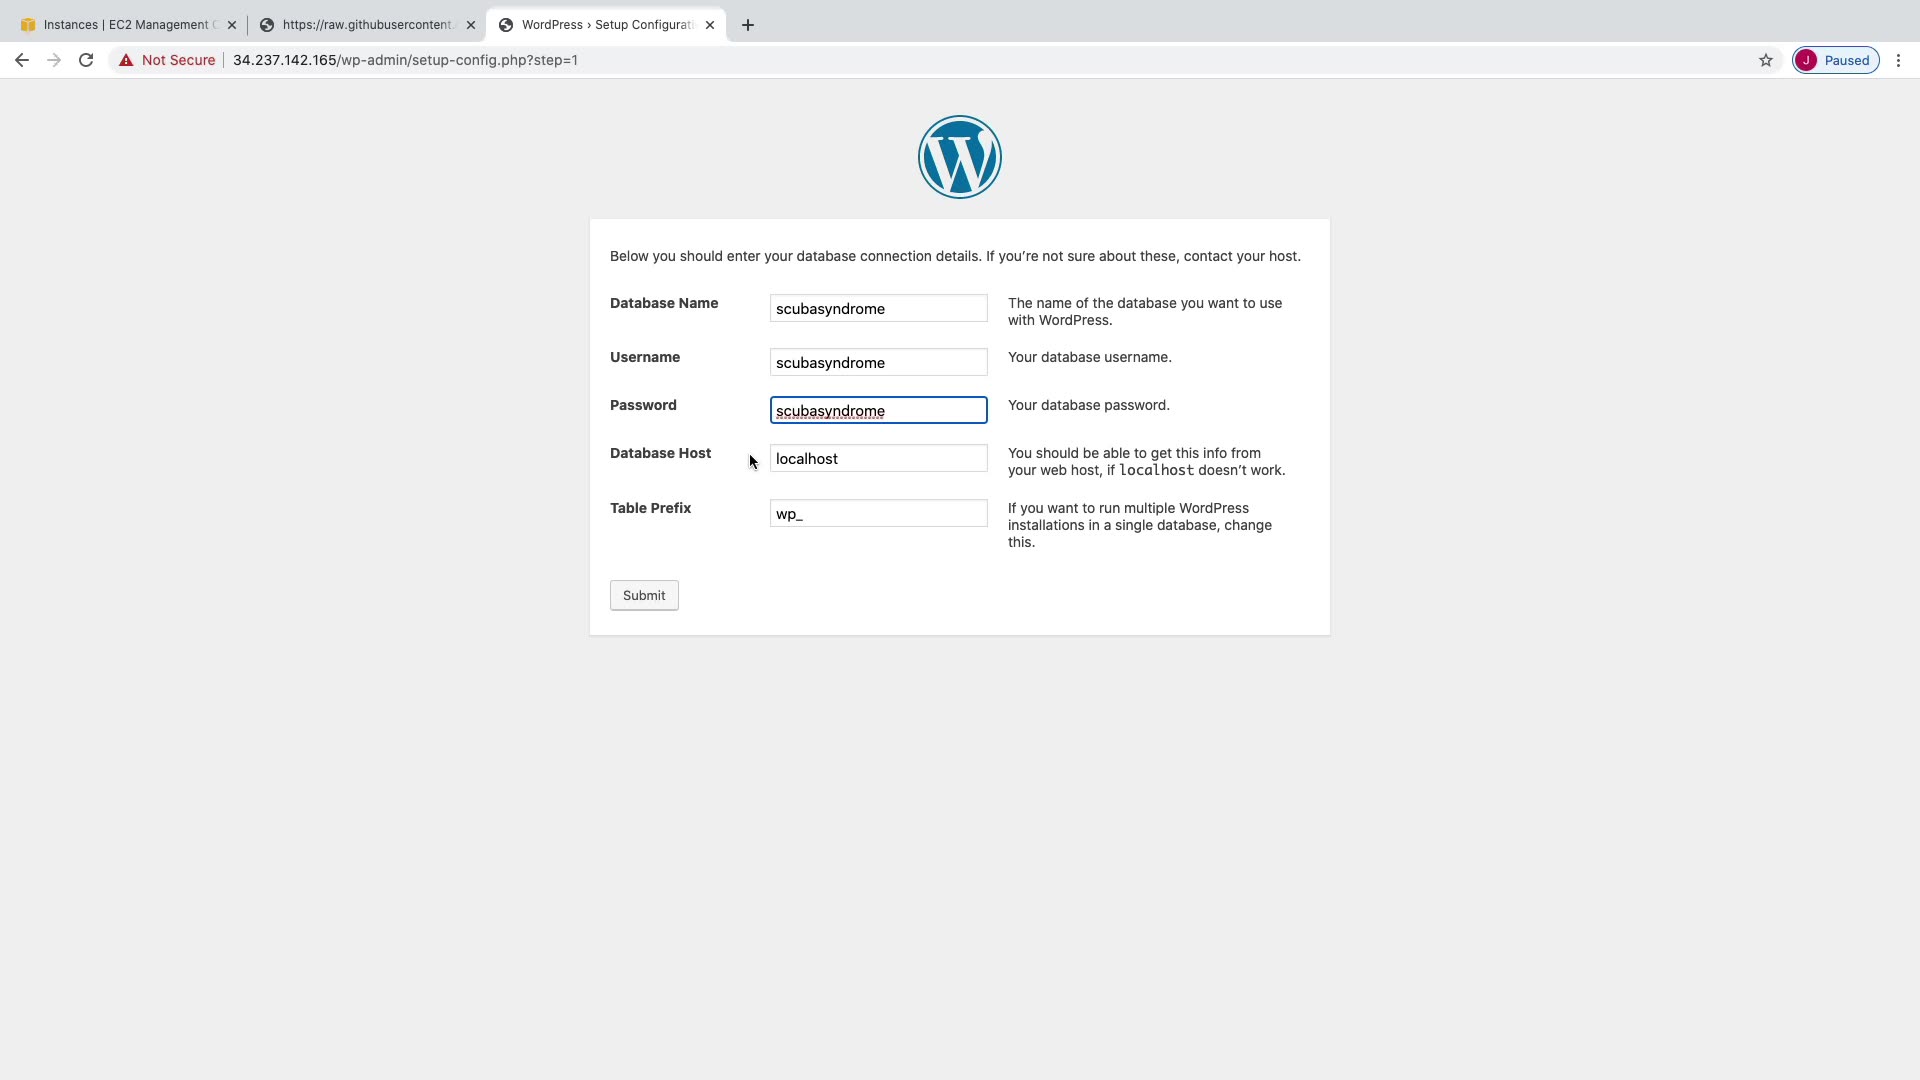Close the WordPress Setup Configuration tab

tap(710, 25)
